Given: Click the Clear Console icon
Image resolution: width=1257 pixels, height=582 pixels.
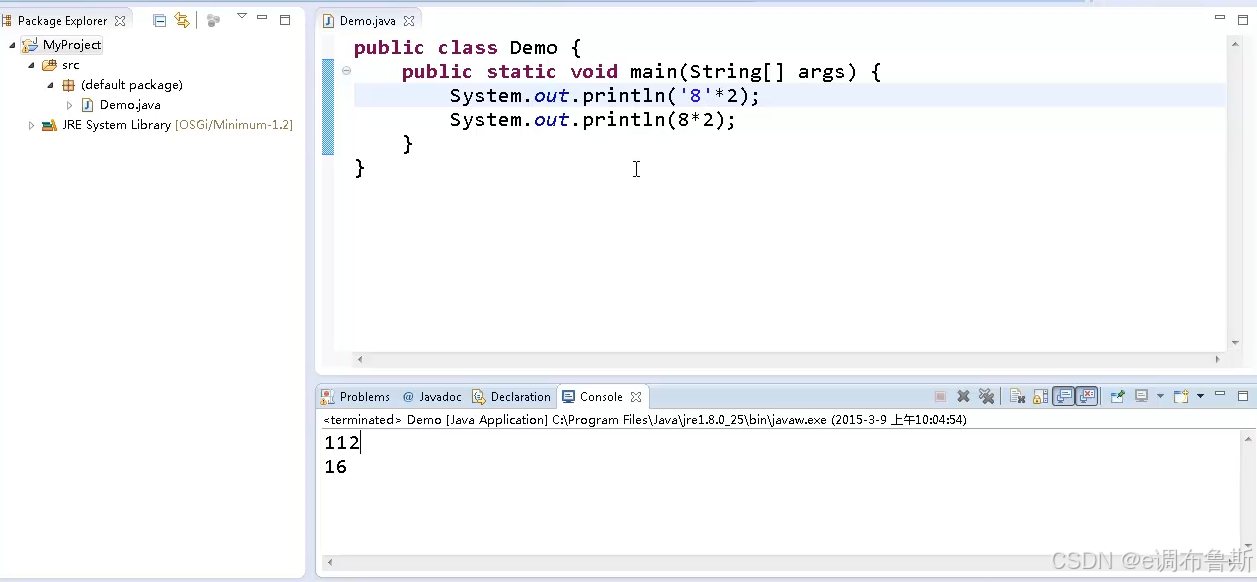Looking at the screenshot, I should tap(1017, 397).
